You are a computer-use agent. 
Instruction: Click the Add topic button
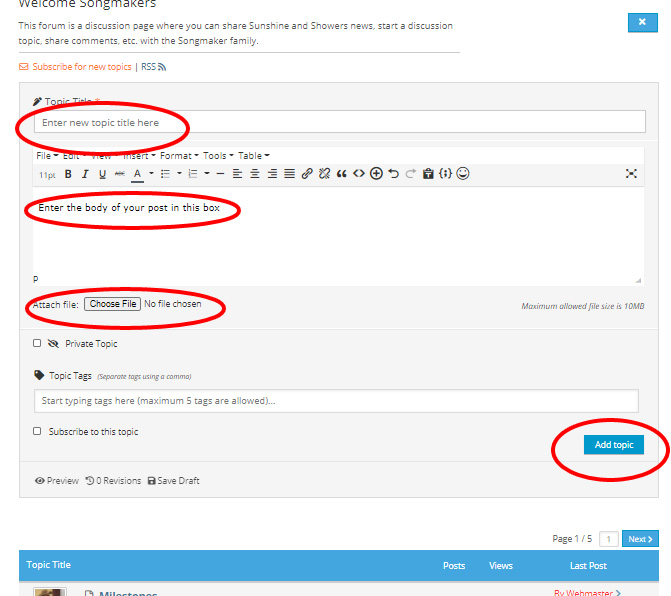point(613,445)
